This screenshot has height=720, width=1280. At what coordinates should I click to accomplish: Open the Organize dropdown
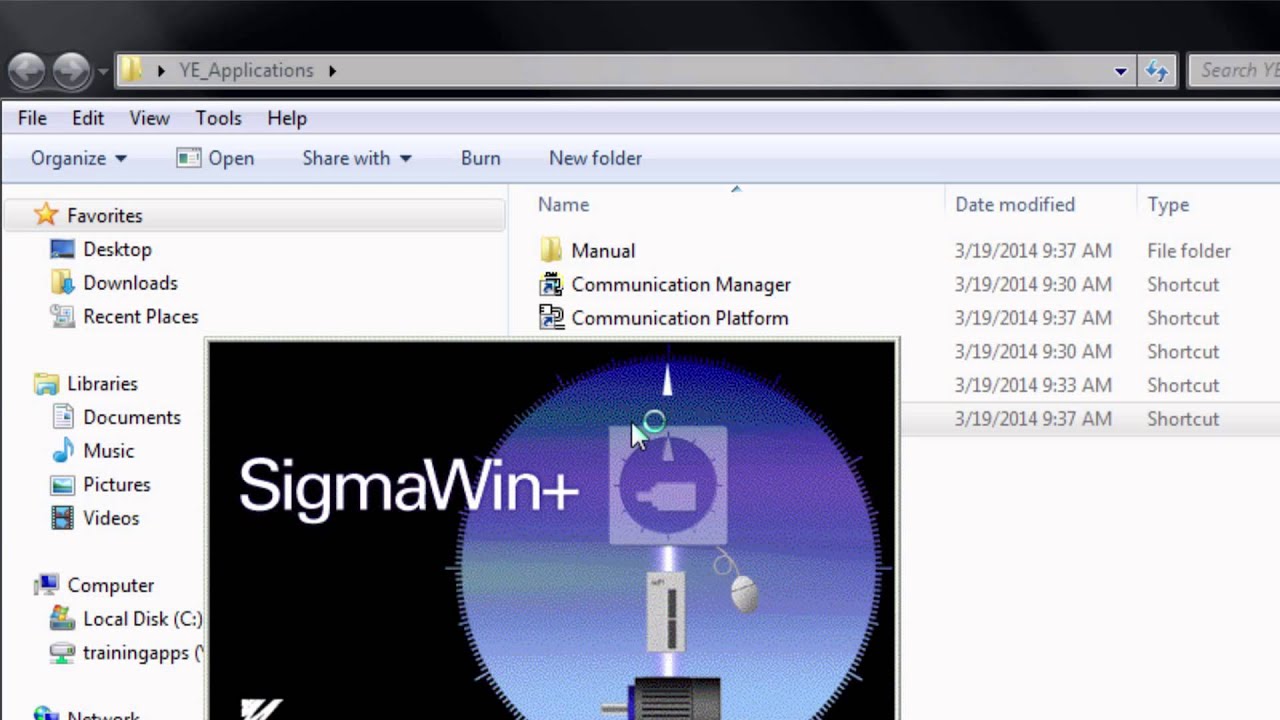click(x=78, y=158)
